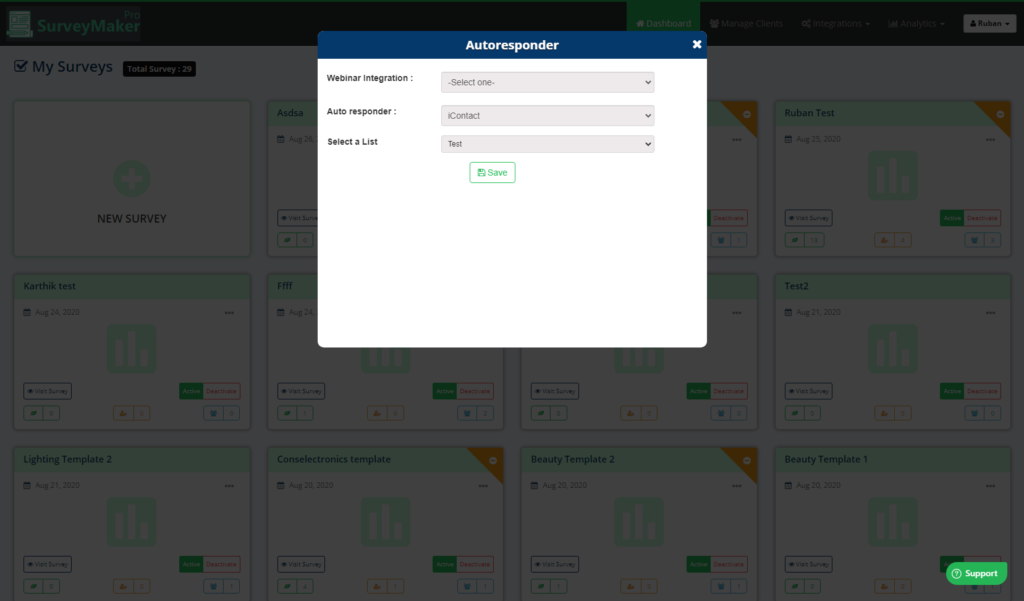Click the bar chart icon on Karthik test card
This screenshot has width=1024, height=601.
(132, 349)
